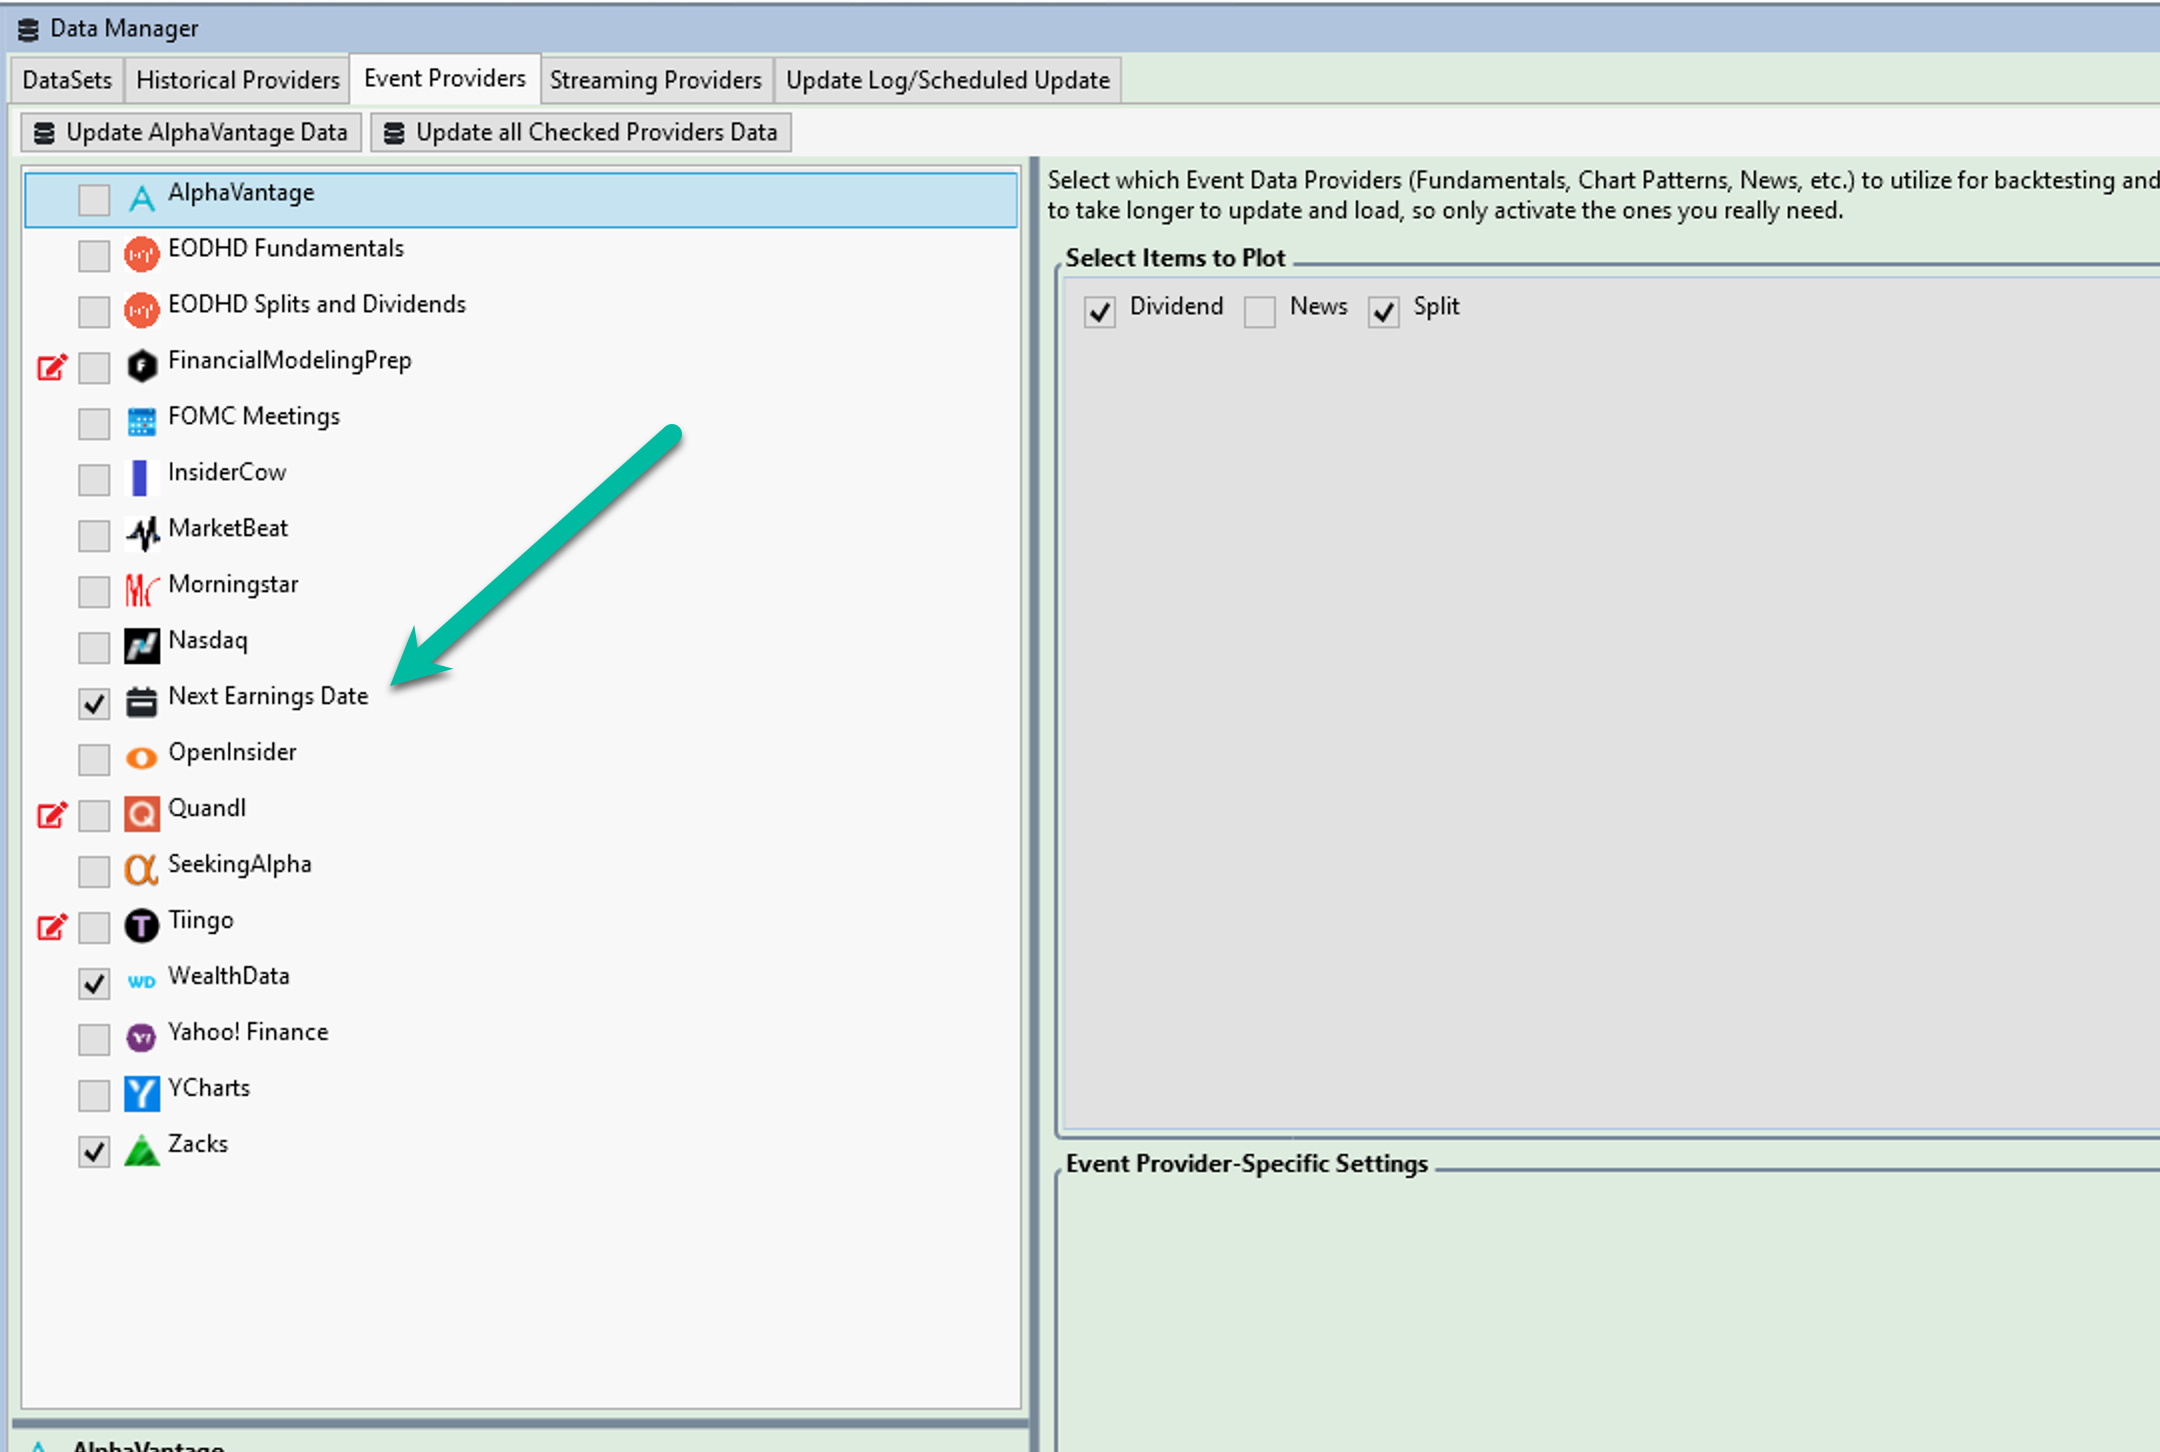
Task: Click the Yahoo! Finance purple icon
Action: [142, 1038]
